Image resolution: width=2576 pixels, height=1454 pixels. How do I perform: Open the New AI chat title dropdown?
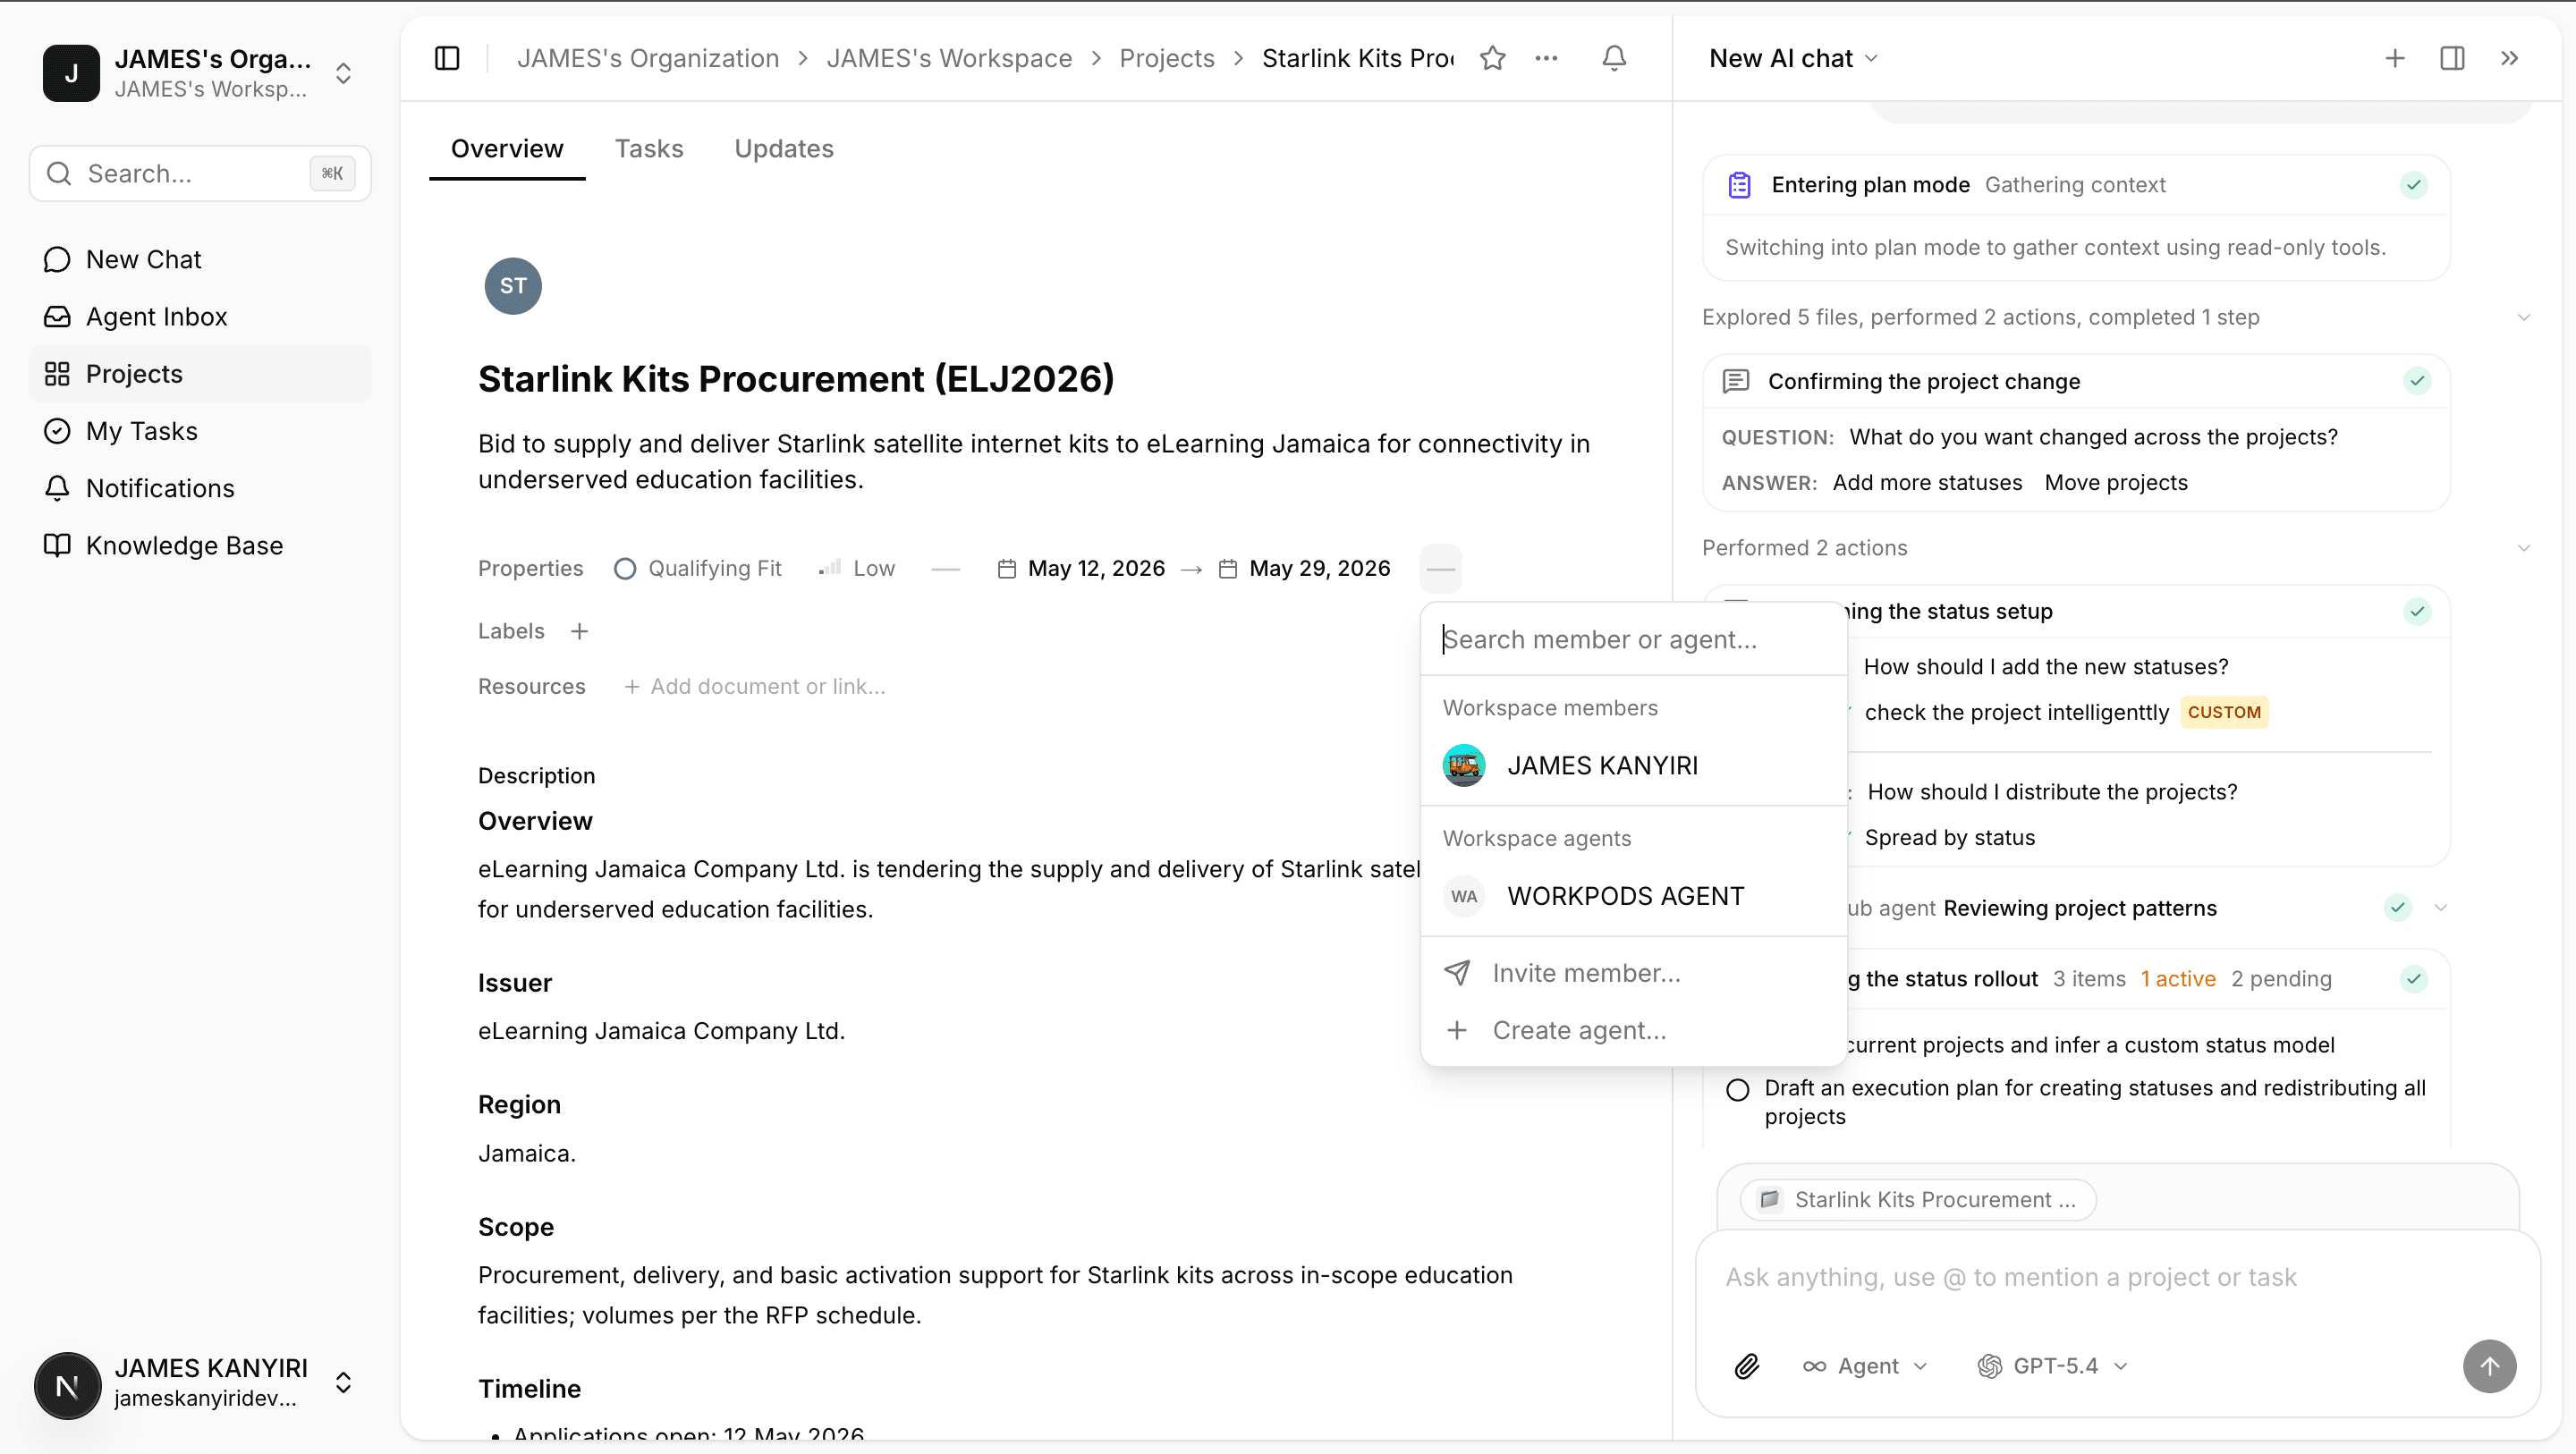tap(1794, 58)
